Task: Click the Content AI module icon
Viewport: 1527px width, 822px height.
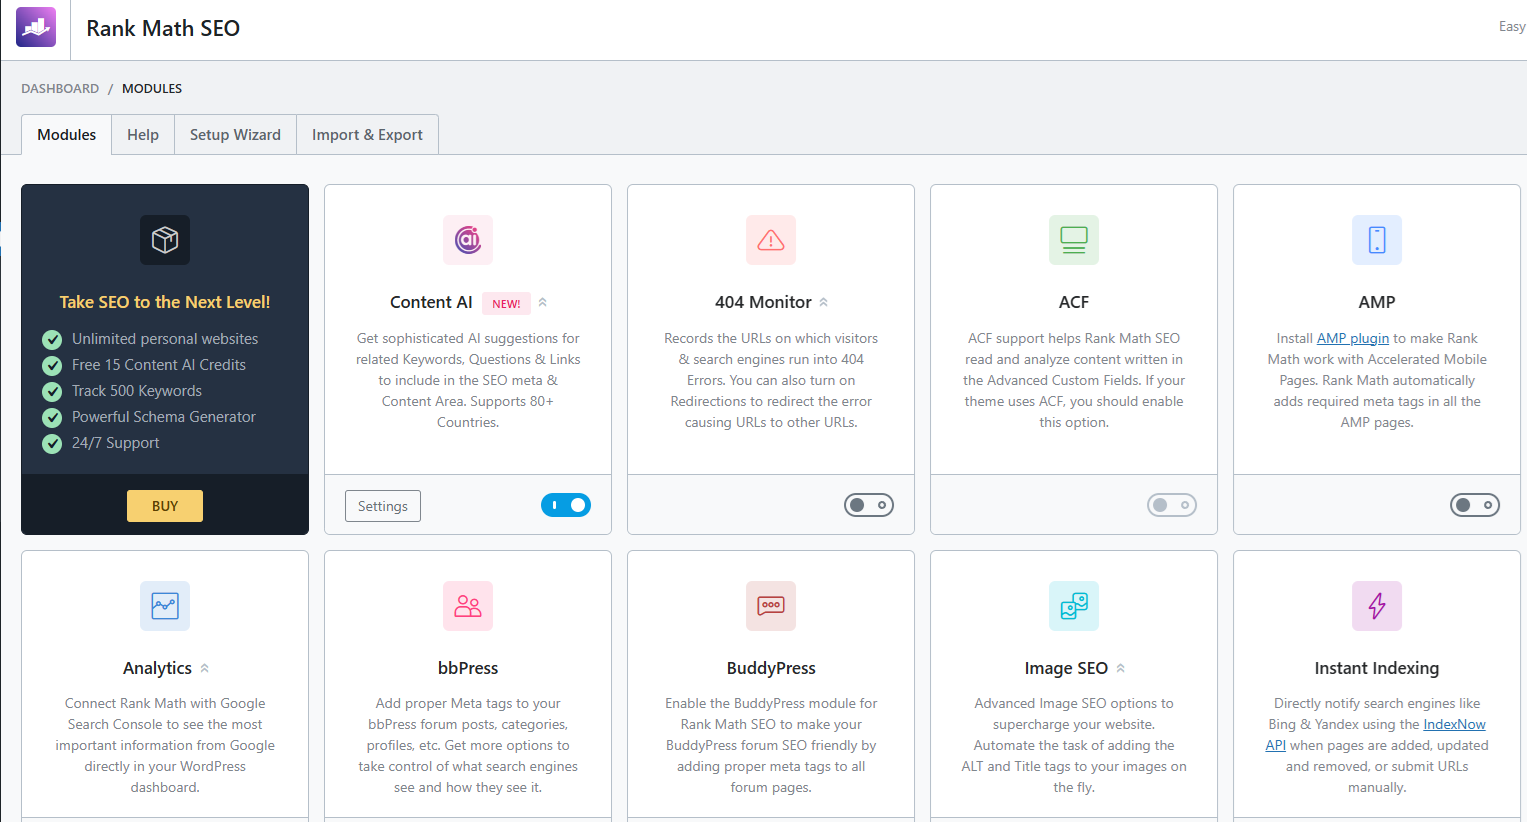Action: pyautogui.click(x=468, y=240)
